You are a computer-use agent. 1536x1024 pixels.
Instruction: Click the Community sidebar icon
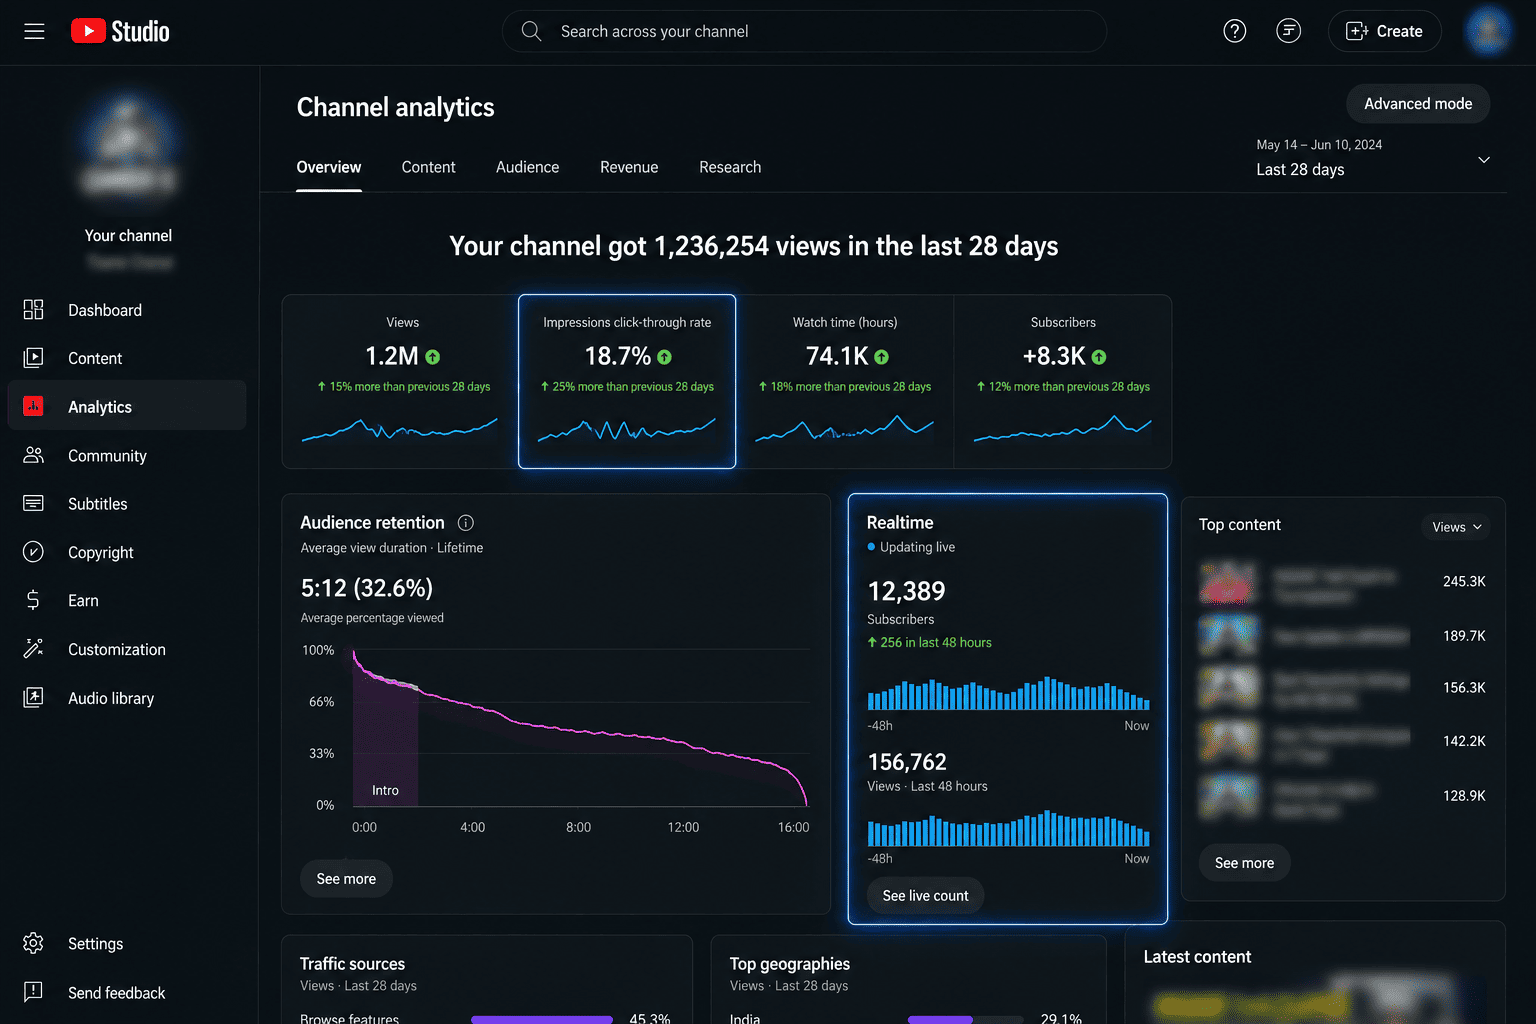[33, 455]
